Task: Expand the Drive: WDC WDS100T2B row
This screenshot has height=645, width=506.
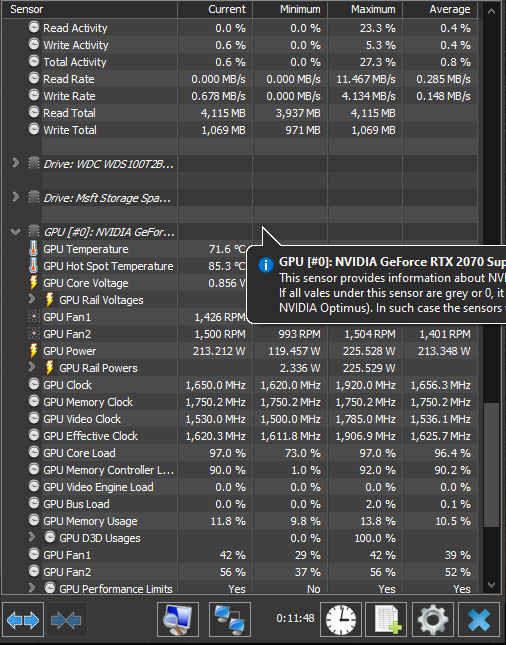Action: (15, 163)
